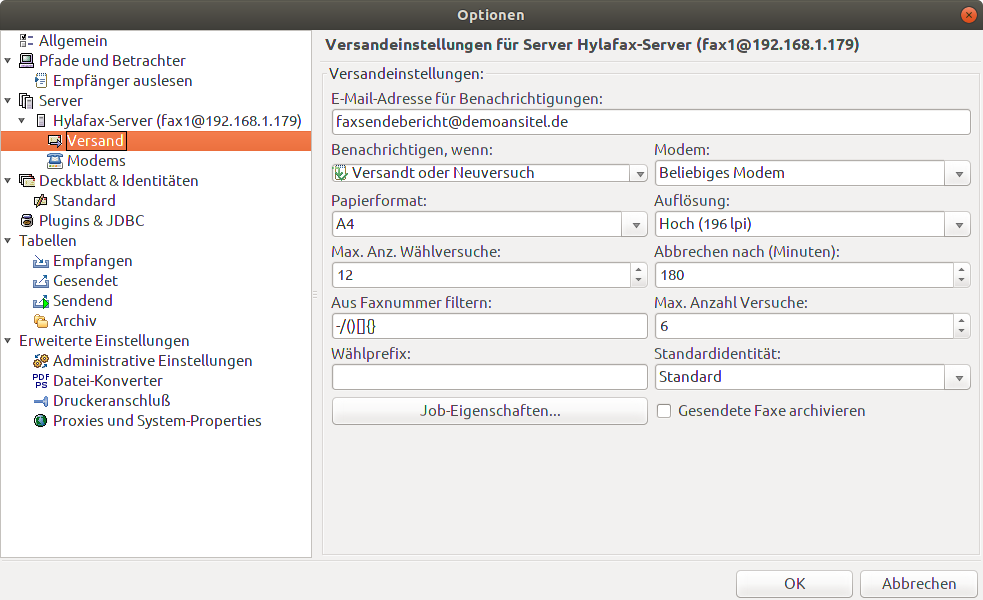Viewport: 983px width, 600px height.
Task: Click the Modems icon in tree
Action: coord(55,161)
